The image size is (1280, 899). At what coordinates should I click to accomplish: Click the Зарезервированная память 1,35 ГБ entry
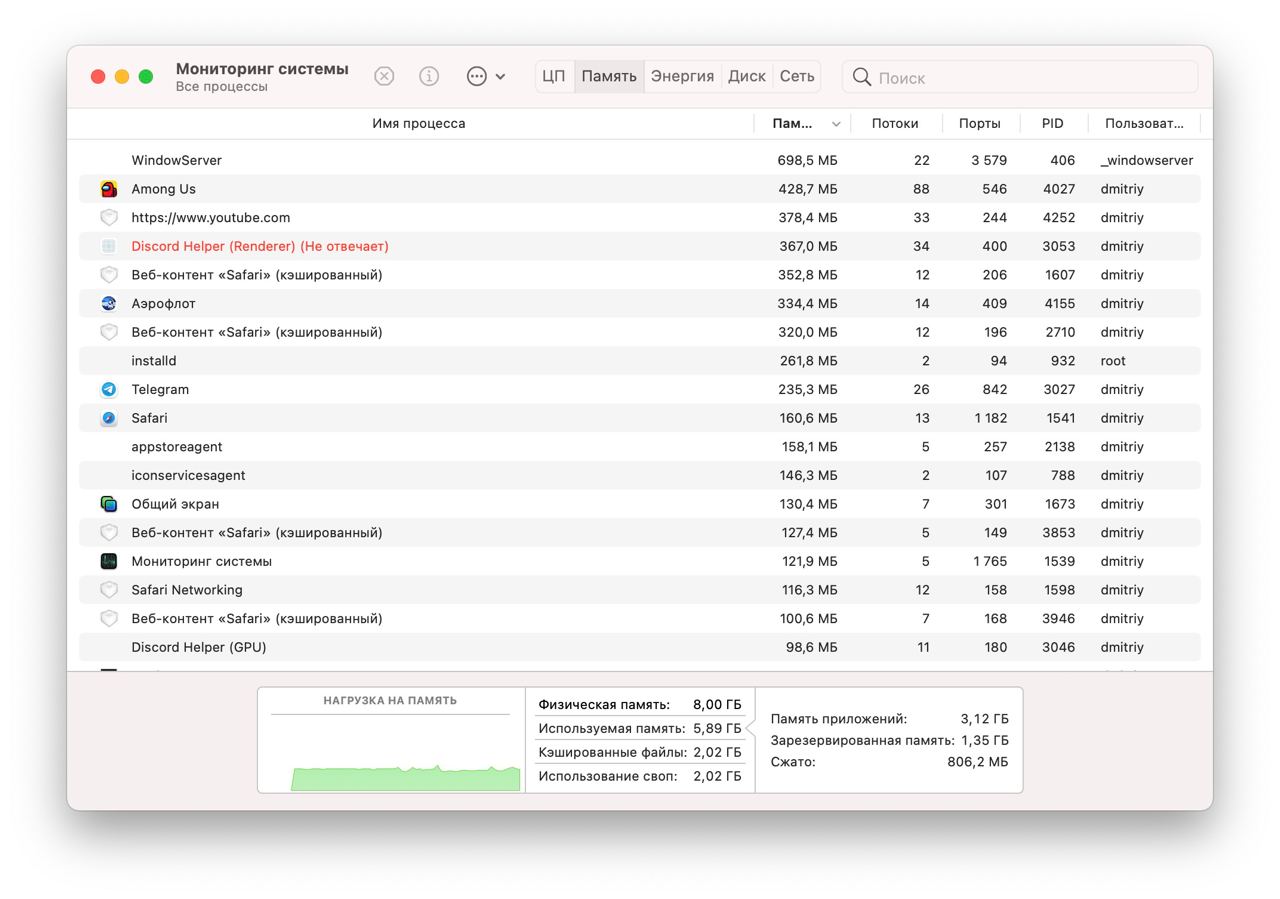(x=889, y=740)
